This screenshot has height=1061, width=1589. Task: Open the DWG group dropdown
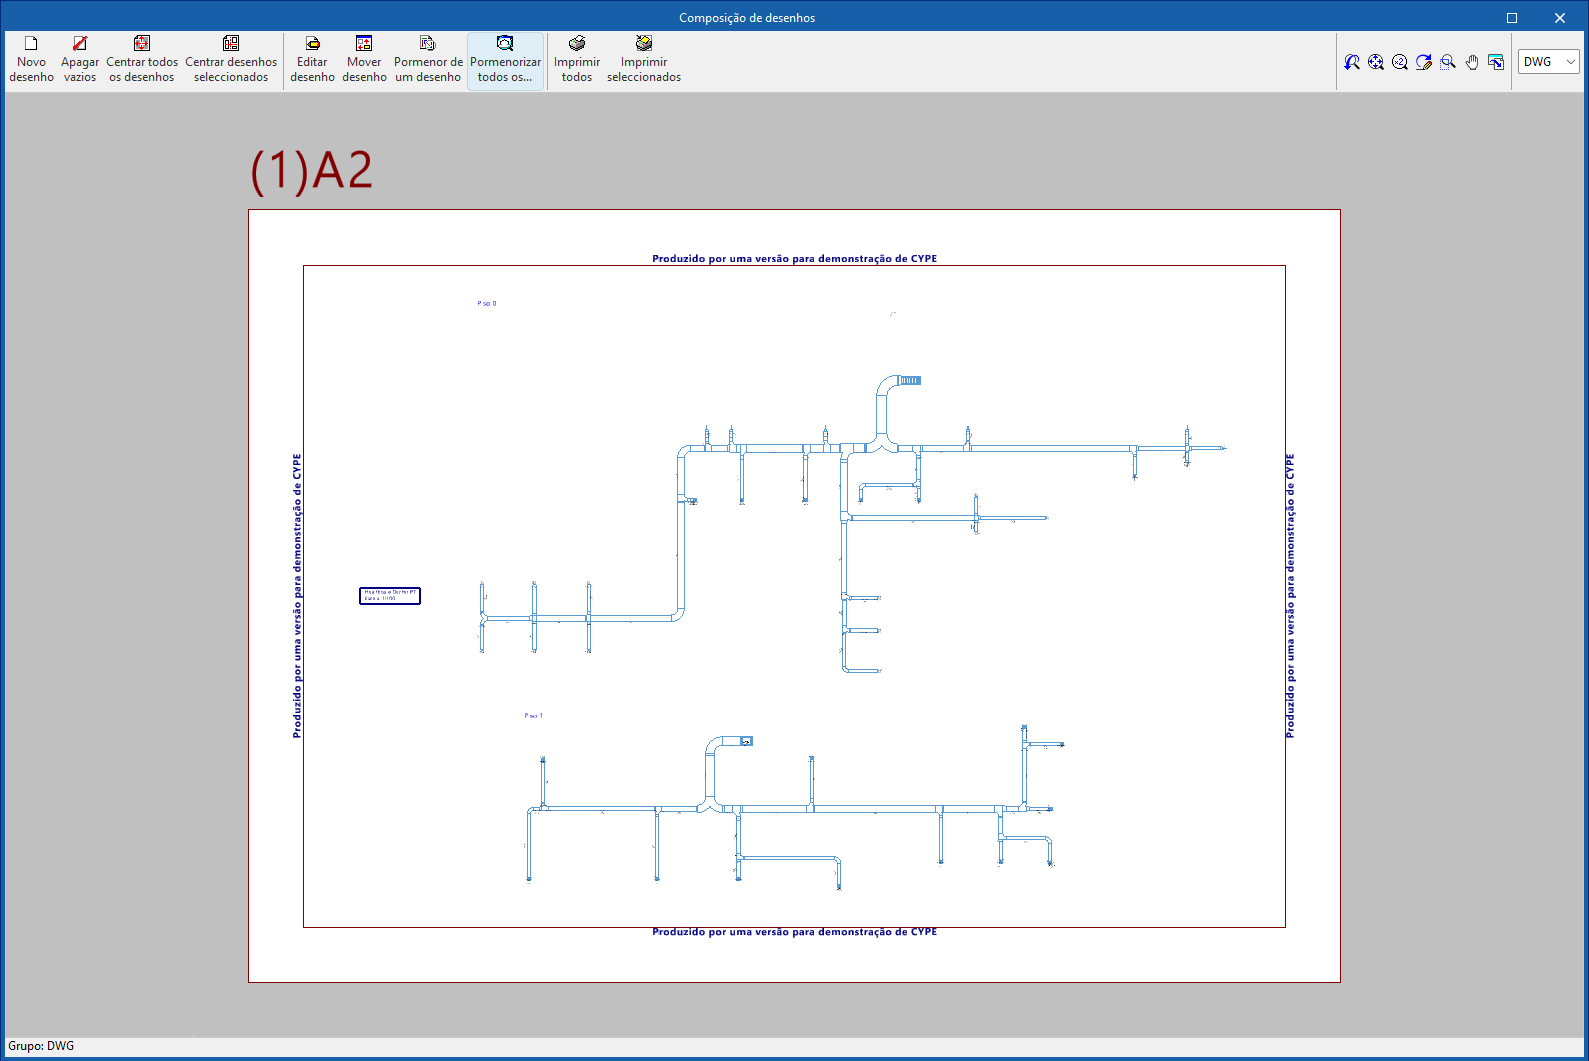[x=1549, y=62]
